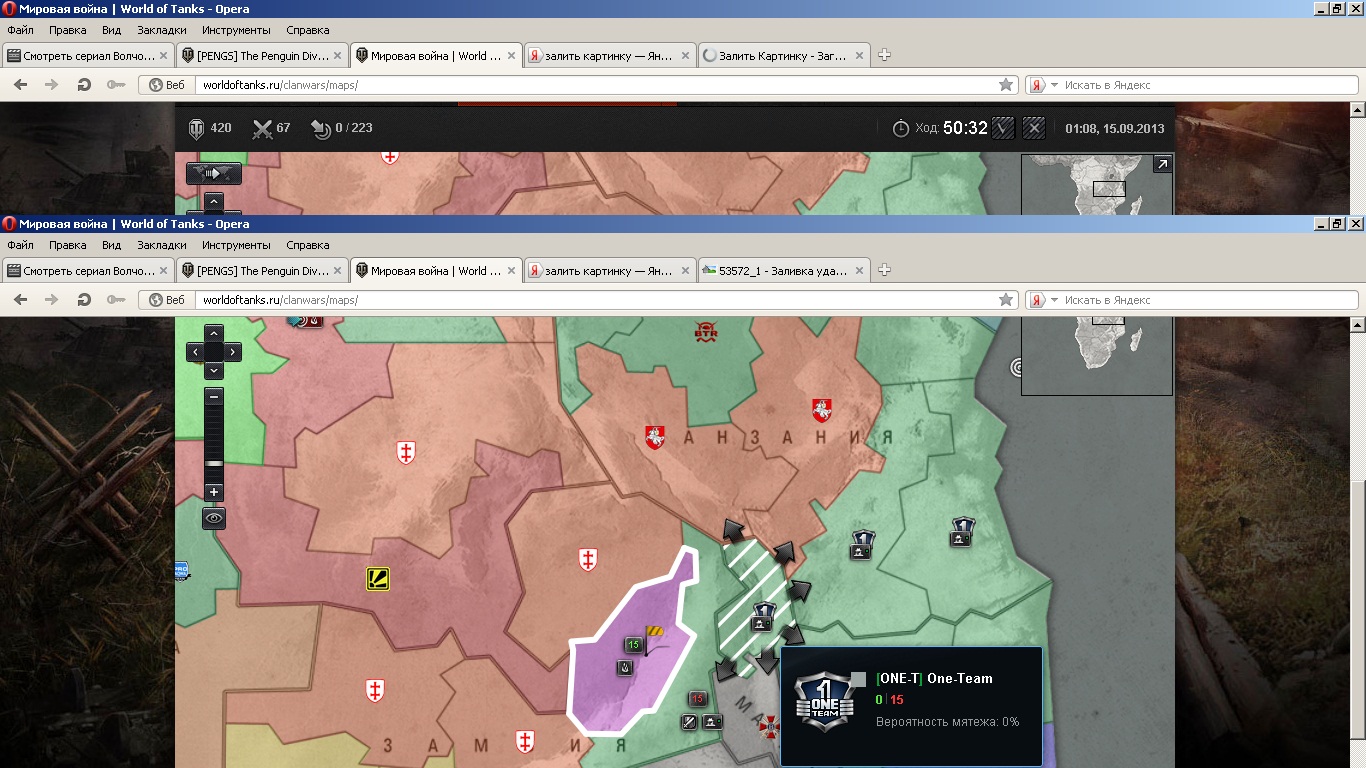Open a new tab in the front window
The height and width of the screenshot is (768, 1366).
pyautogui.click(x=884, y=270)
